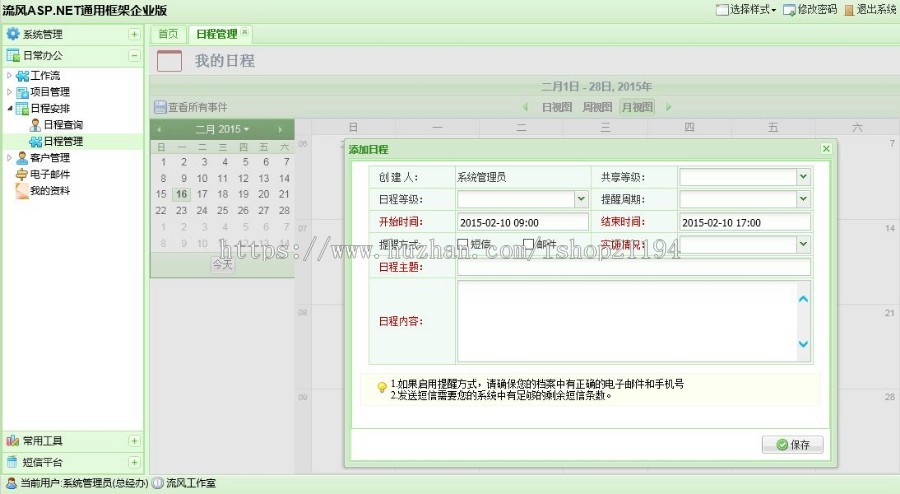Tick the 短信 reminder checkbox
This screenshot has width=900, height=494.
point(463,244)
